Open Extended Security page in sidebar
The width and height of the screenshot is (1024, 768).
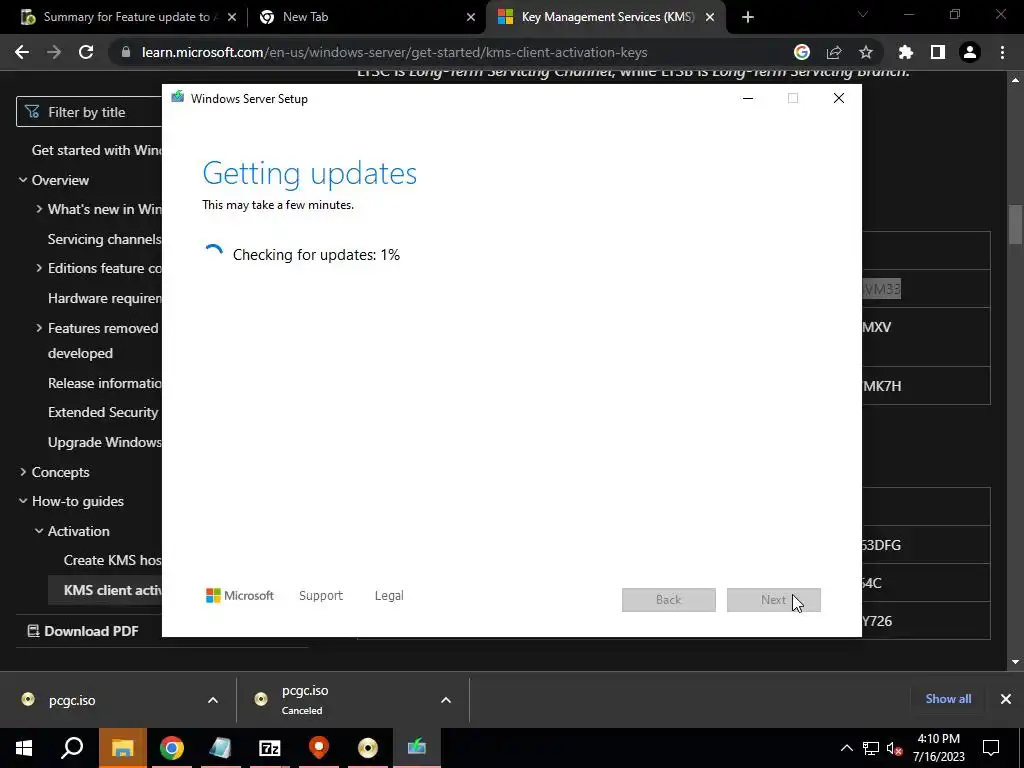(103, 412)
